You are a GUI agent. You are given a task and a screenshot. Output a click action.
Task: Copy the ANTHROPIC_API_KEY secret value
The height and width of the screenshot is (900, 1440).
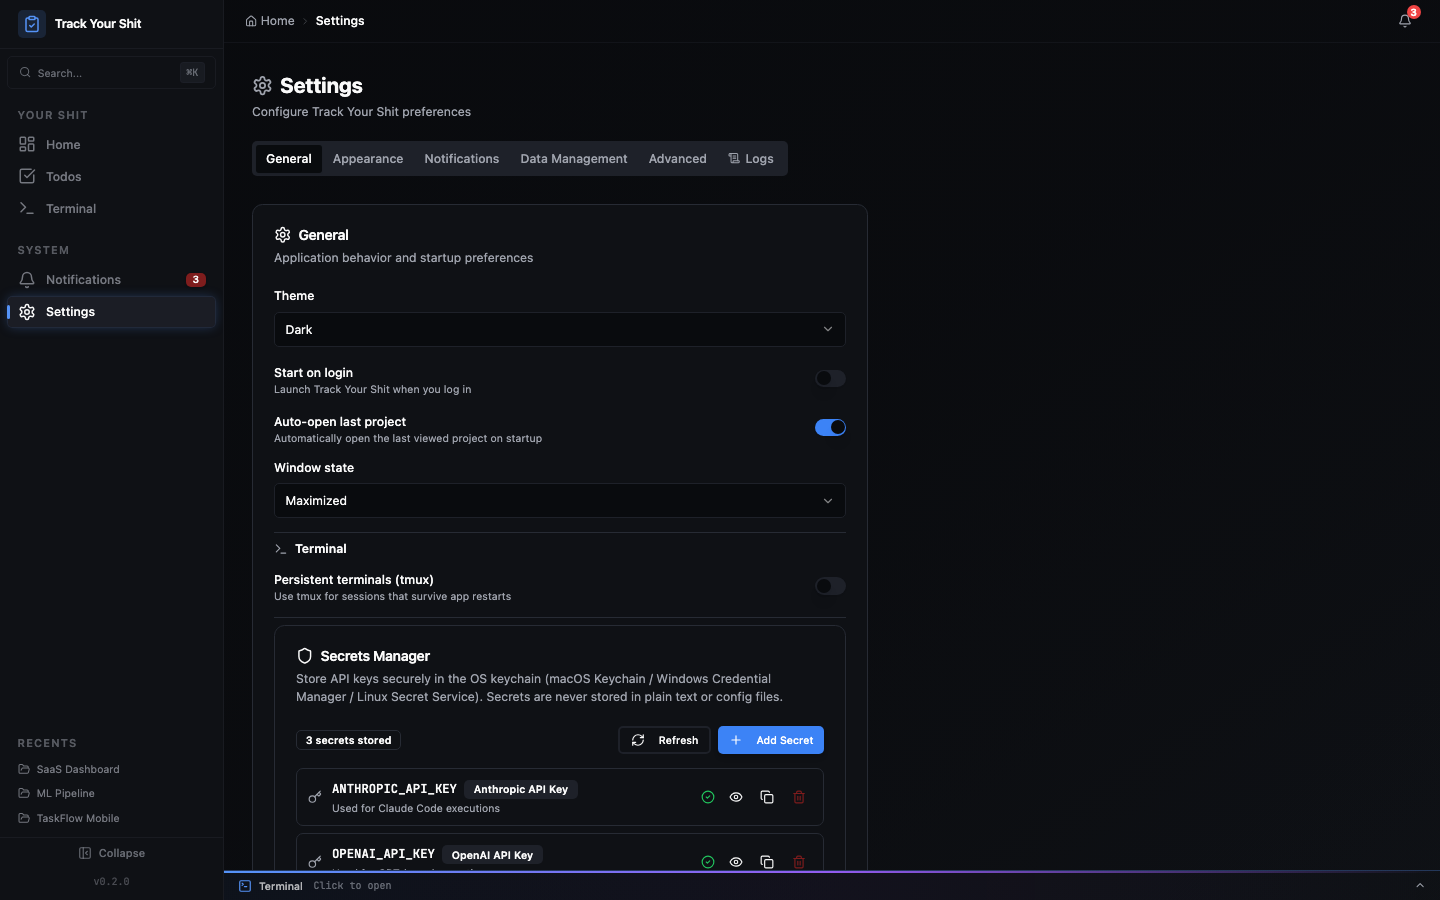pyautogui.click(x=767, y=797)
